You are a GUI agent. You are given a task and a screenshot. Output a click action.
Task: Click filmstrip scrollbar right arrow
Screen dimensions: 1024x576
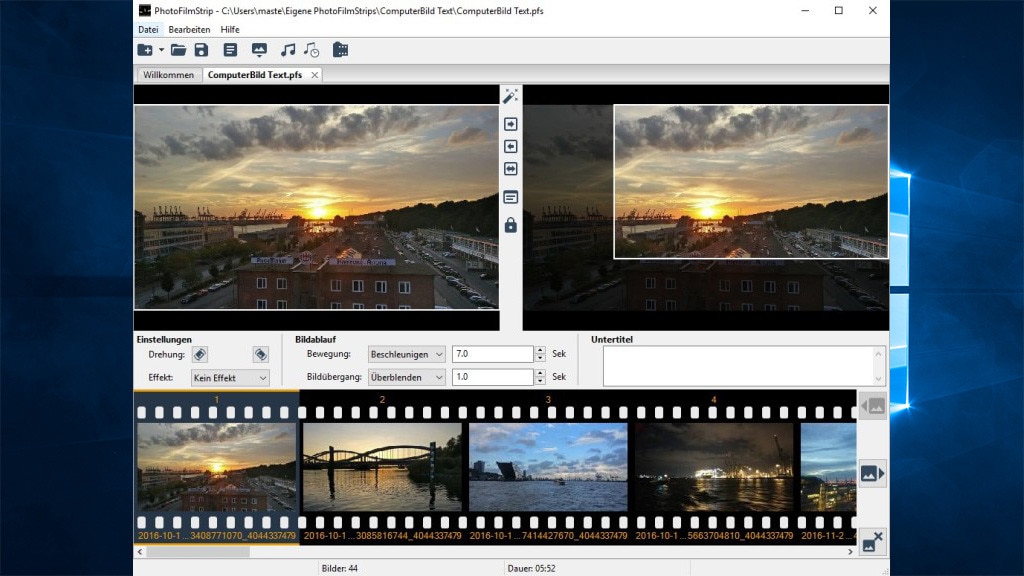pyautogui.click(x=850, y=552)
